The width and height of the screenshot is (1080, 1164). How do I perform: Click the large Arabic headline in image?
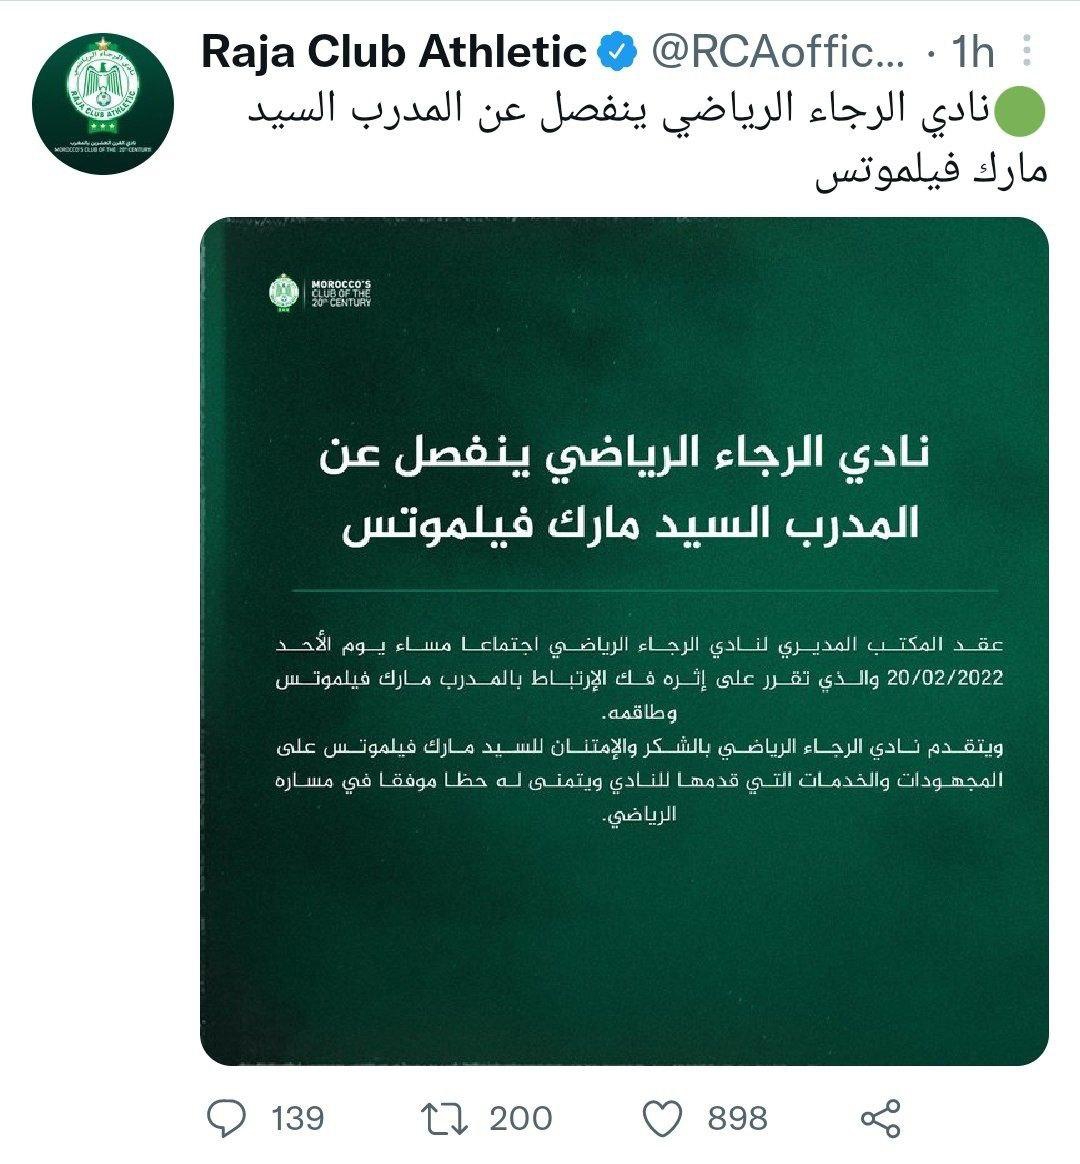[624, 490]
